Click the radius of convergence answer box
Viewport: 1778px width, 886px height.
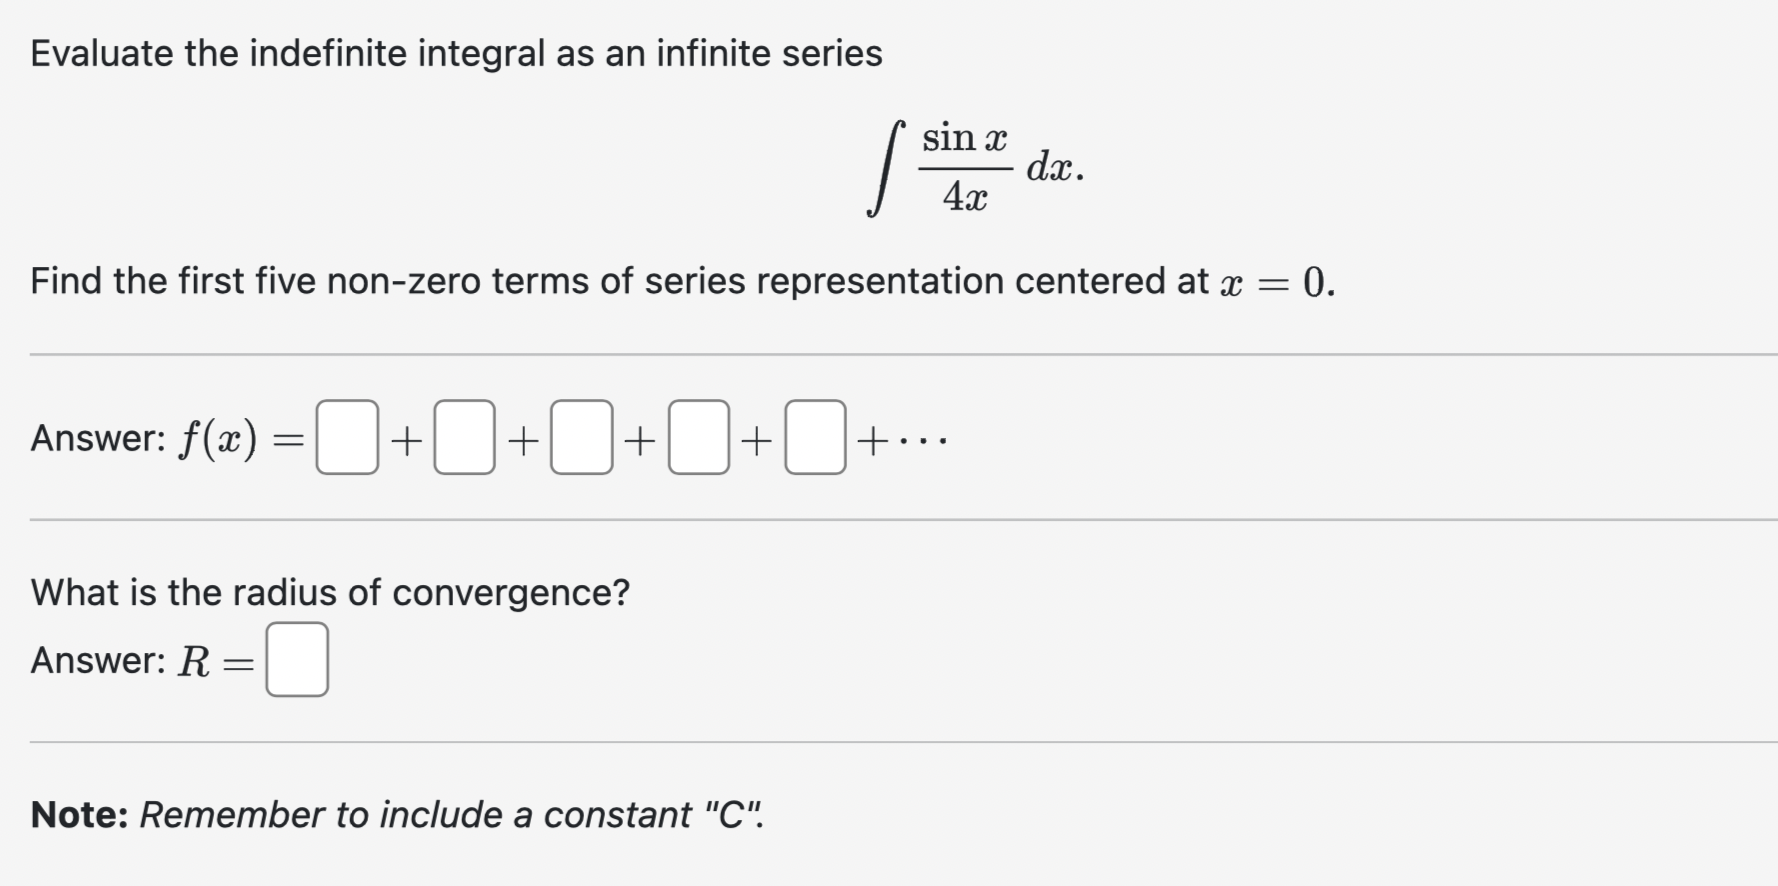click(x=297, y=658)
